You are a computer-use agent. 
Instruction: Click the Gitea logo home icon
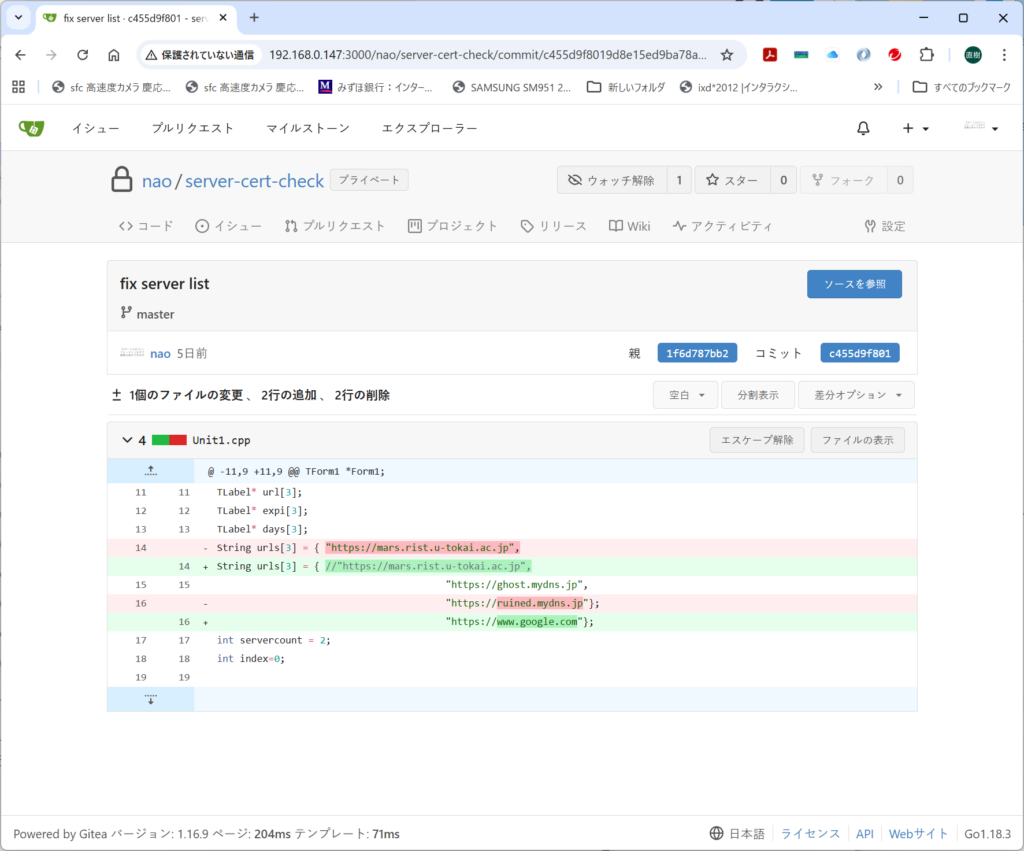tap(31, 128)
